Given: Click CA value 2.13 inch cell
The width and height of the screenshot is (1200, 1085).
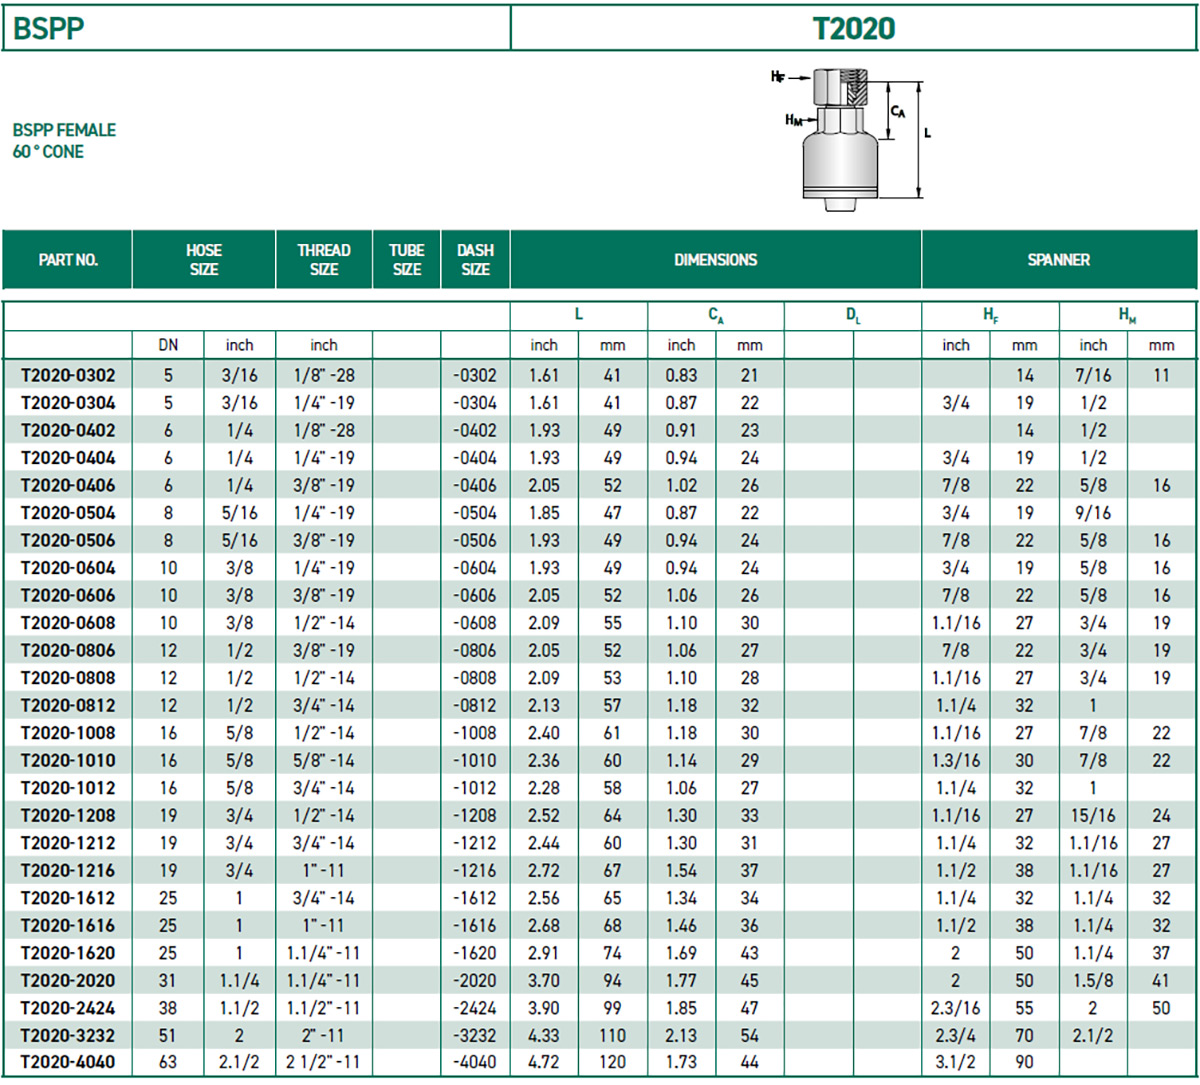Looking at the screenshot, I should [x=681, y=1036].
